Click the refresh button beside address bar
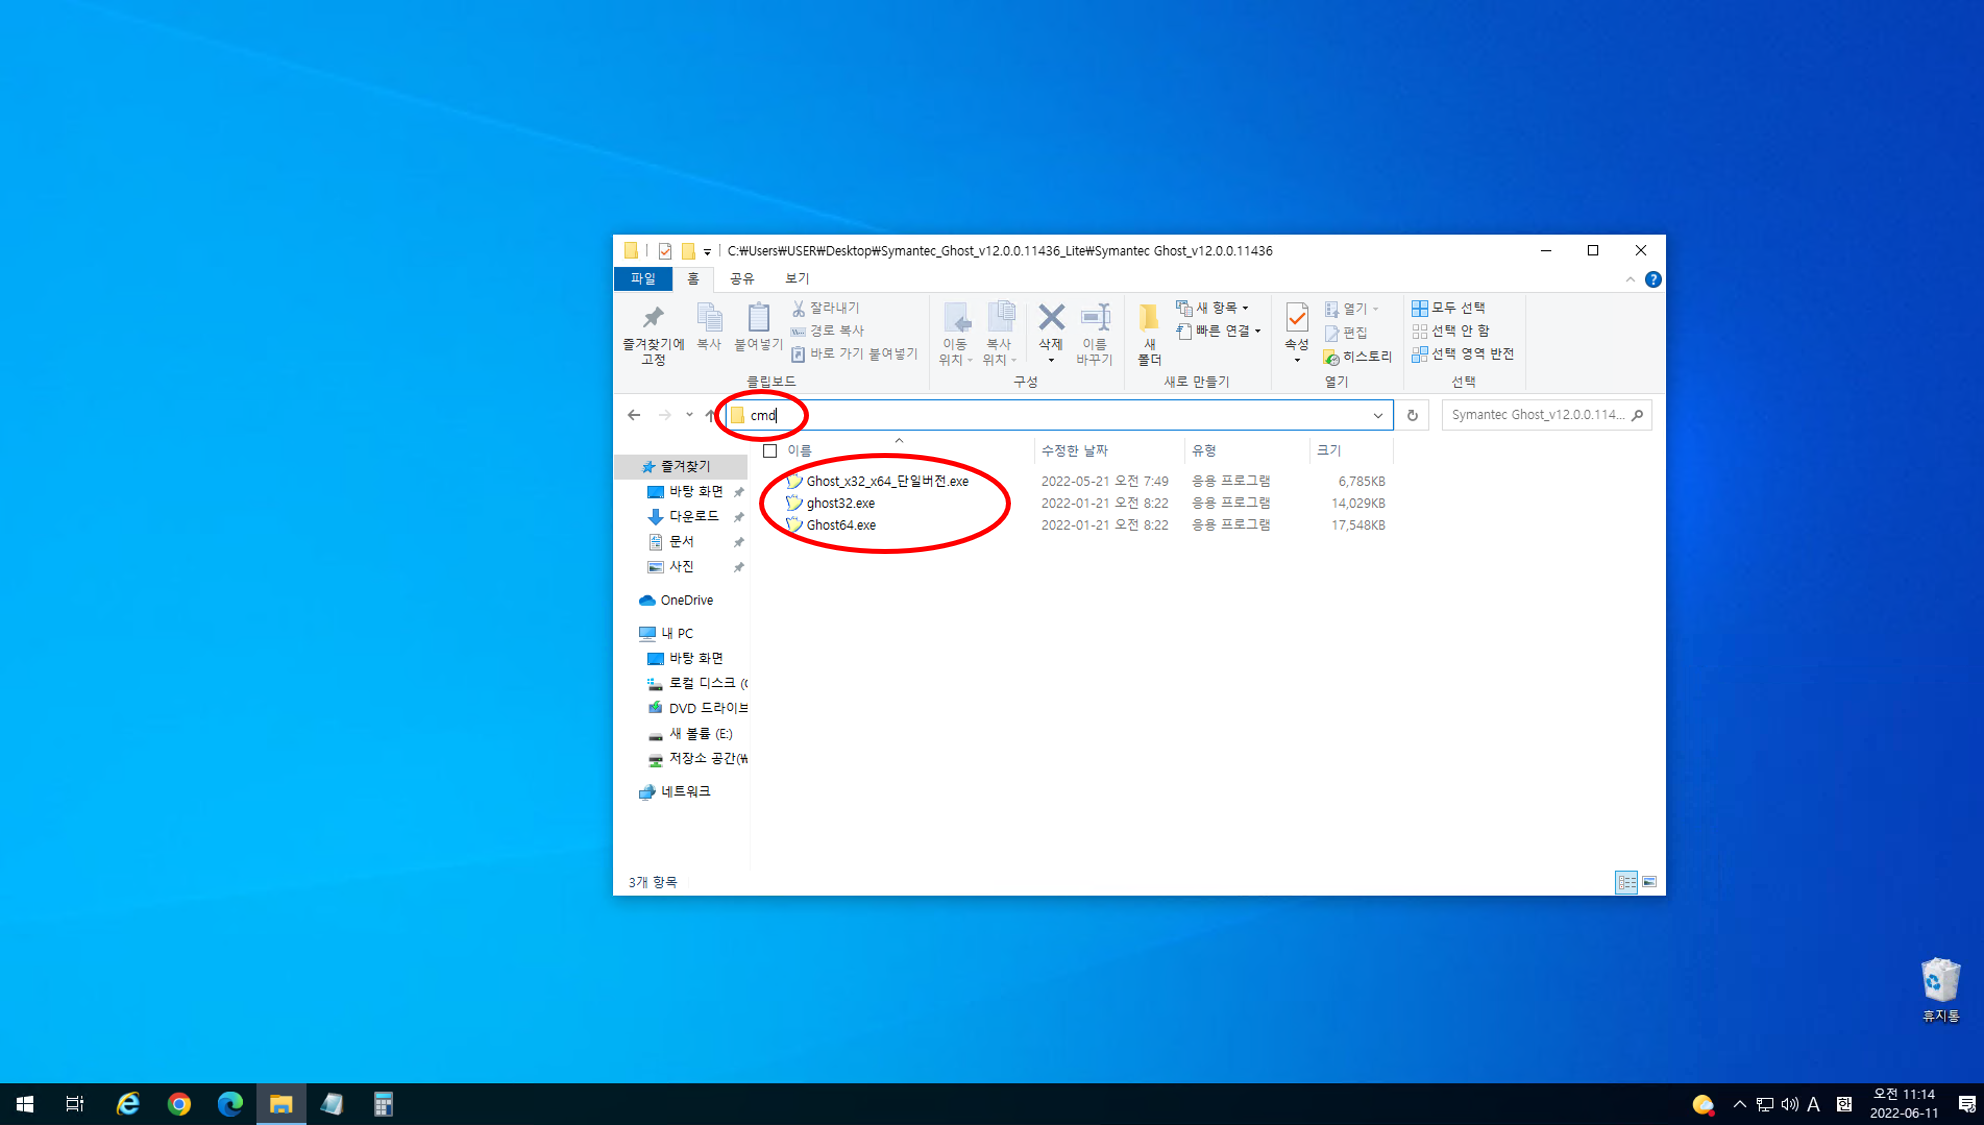This screenshot has height=1125, width=1984. [x=1412, y=415]
